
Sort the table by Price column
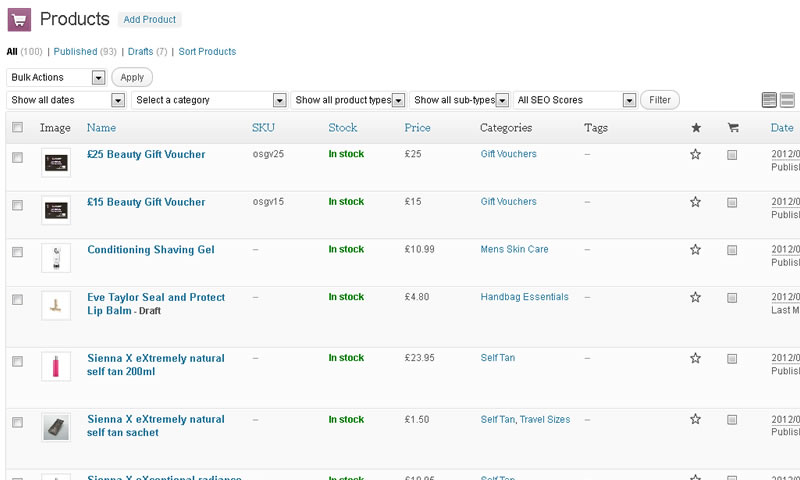(417, 128)
